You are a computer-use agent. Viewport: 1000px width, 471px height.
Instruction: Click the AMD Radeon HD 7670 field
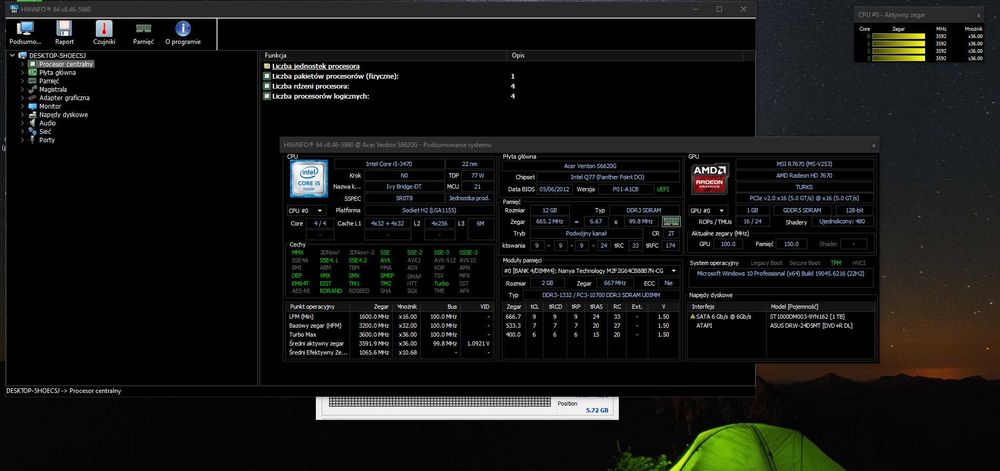805,175
